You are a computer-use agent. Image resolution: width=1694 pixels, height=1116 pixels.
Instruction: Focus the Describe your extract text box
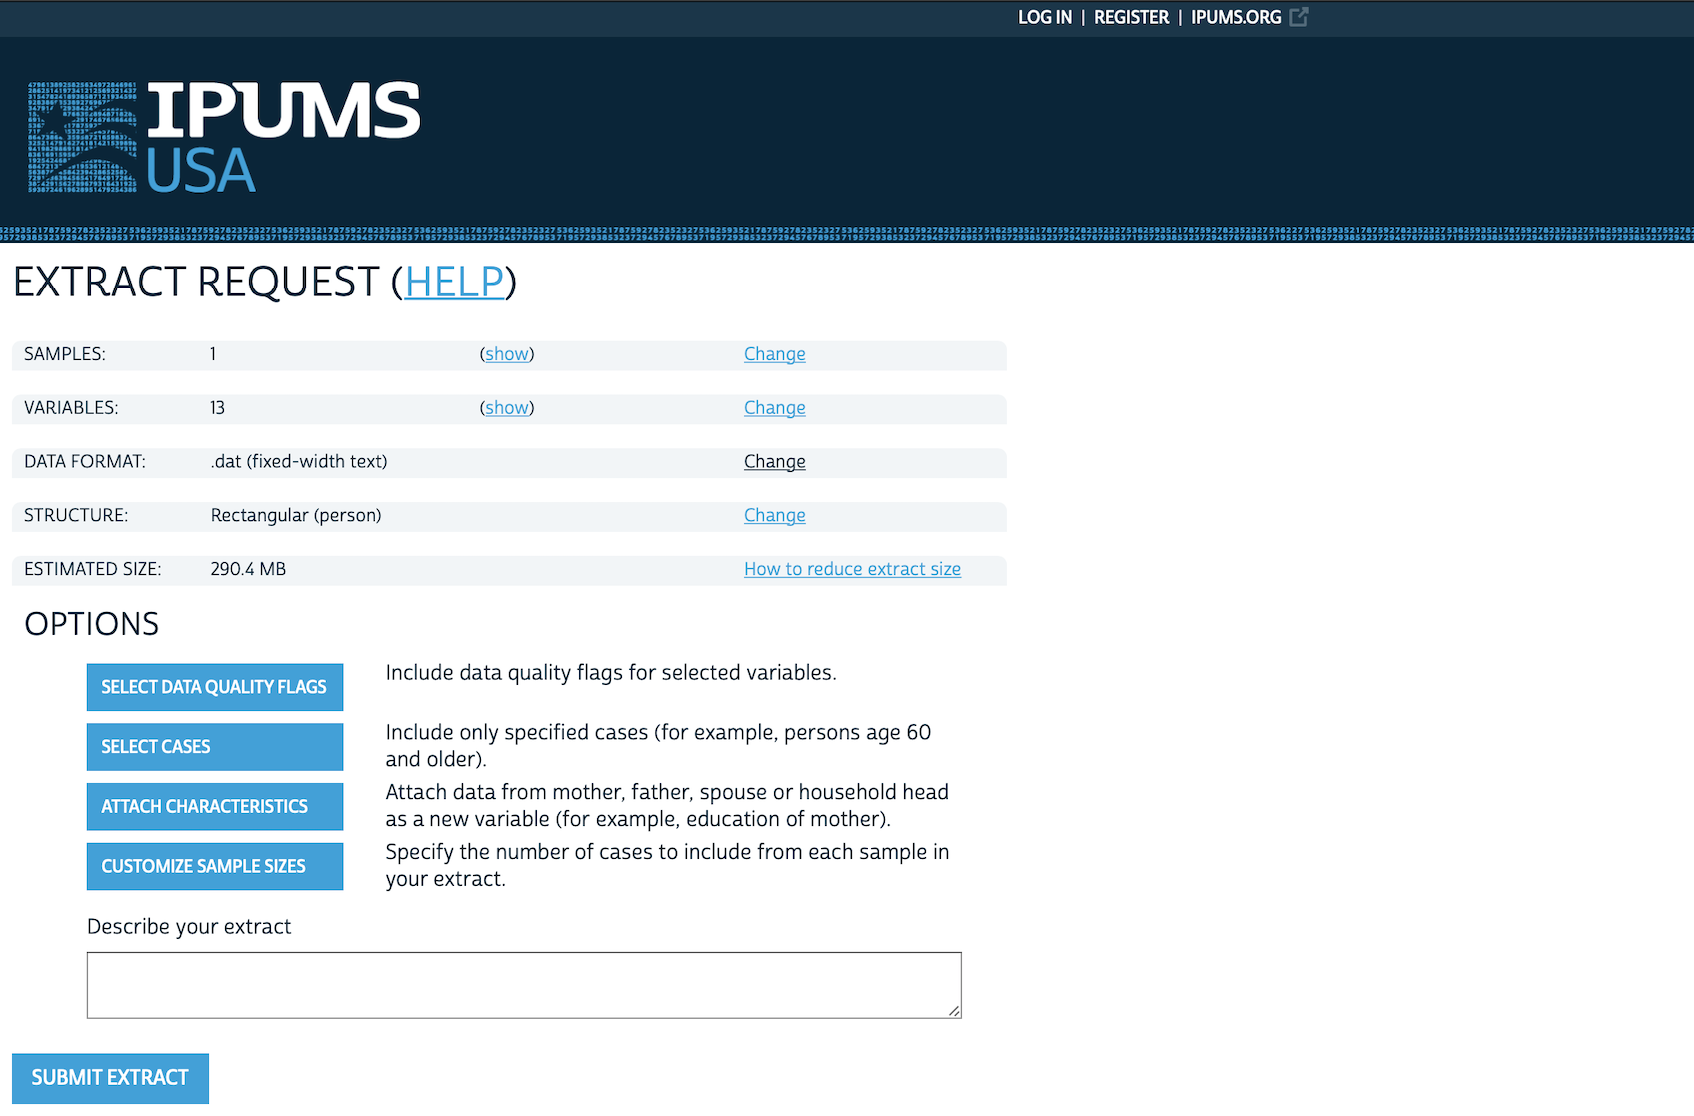click(524, 985)
